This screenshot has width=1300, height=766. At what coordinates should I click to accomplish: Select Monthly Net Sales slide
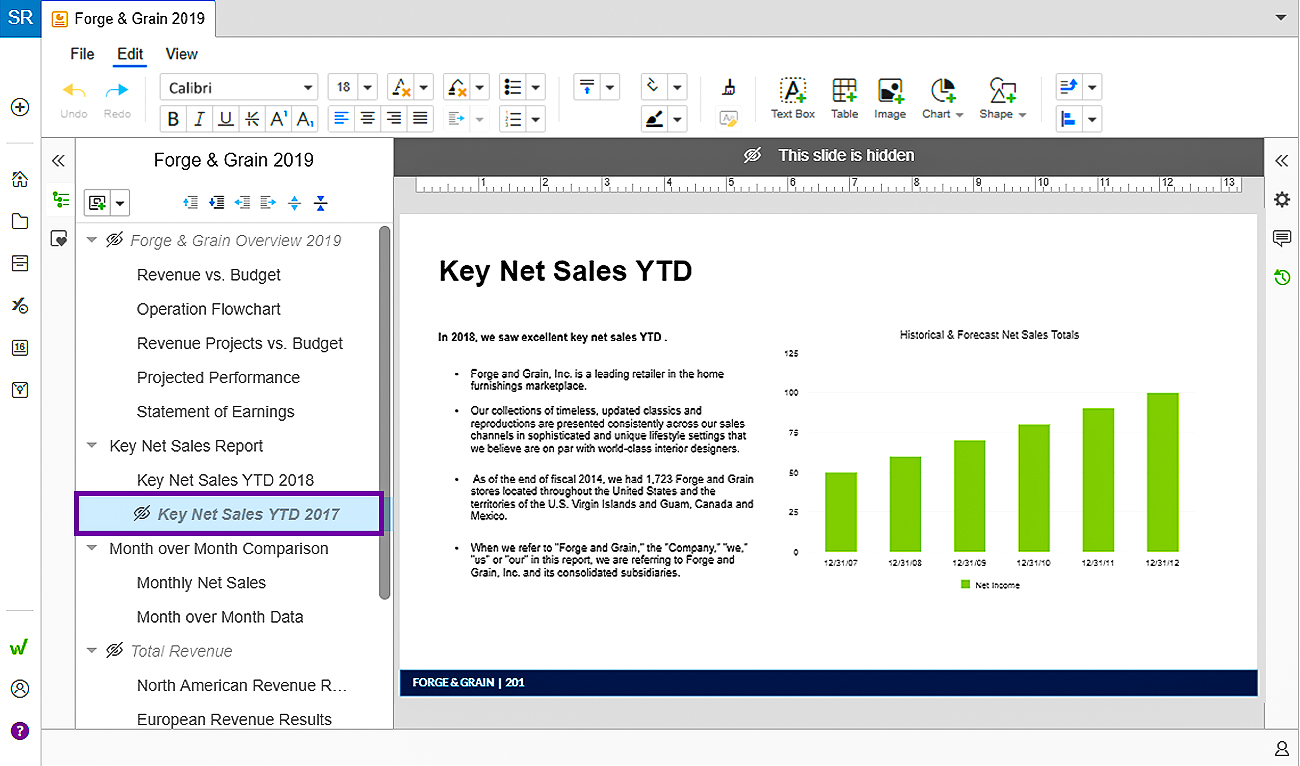tap(202, 583)
